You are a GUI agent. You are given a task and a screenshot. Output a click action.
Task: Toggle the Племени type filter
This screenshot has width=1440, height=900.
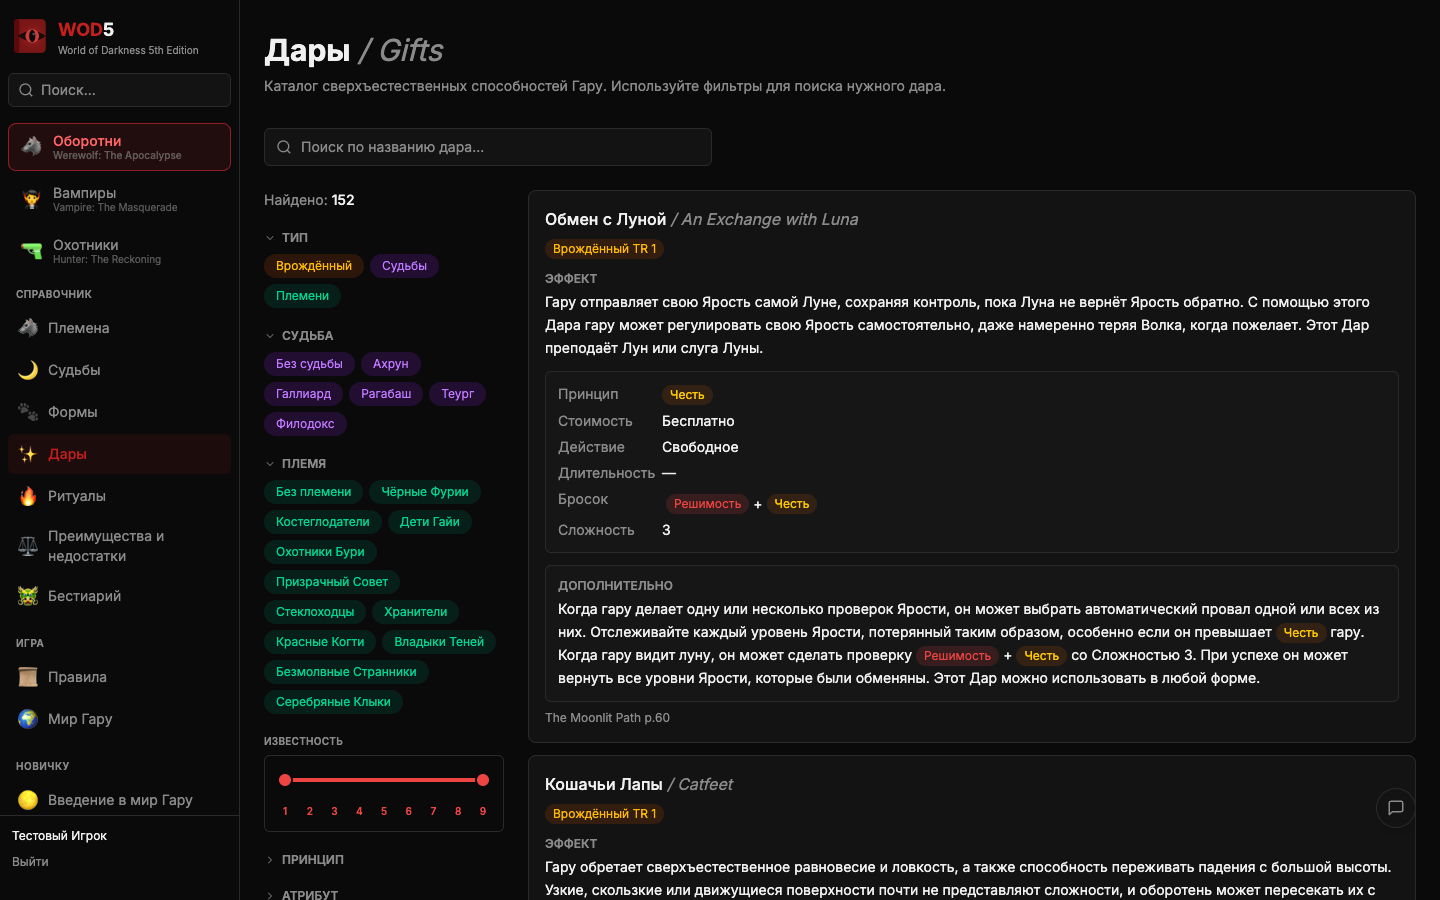(302, 296)
